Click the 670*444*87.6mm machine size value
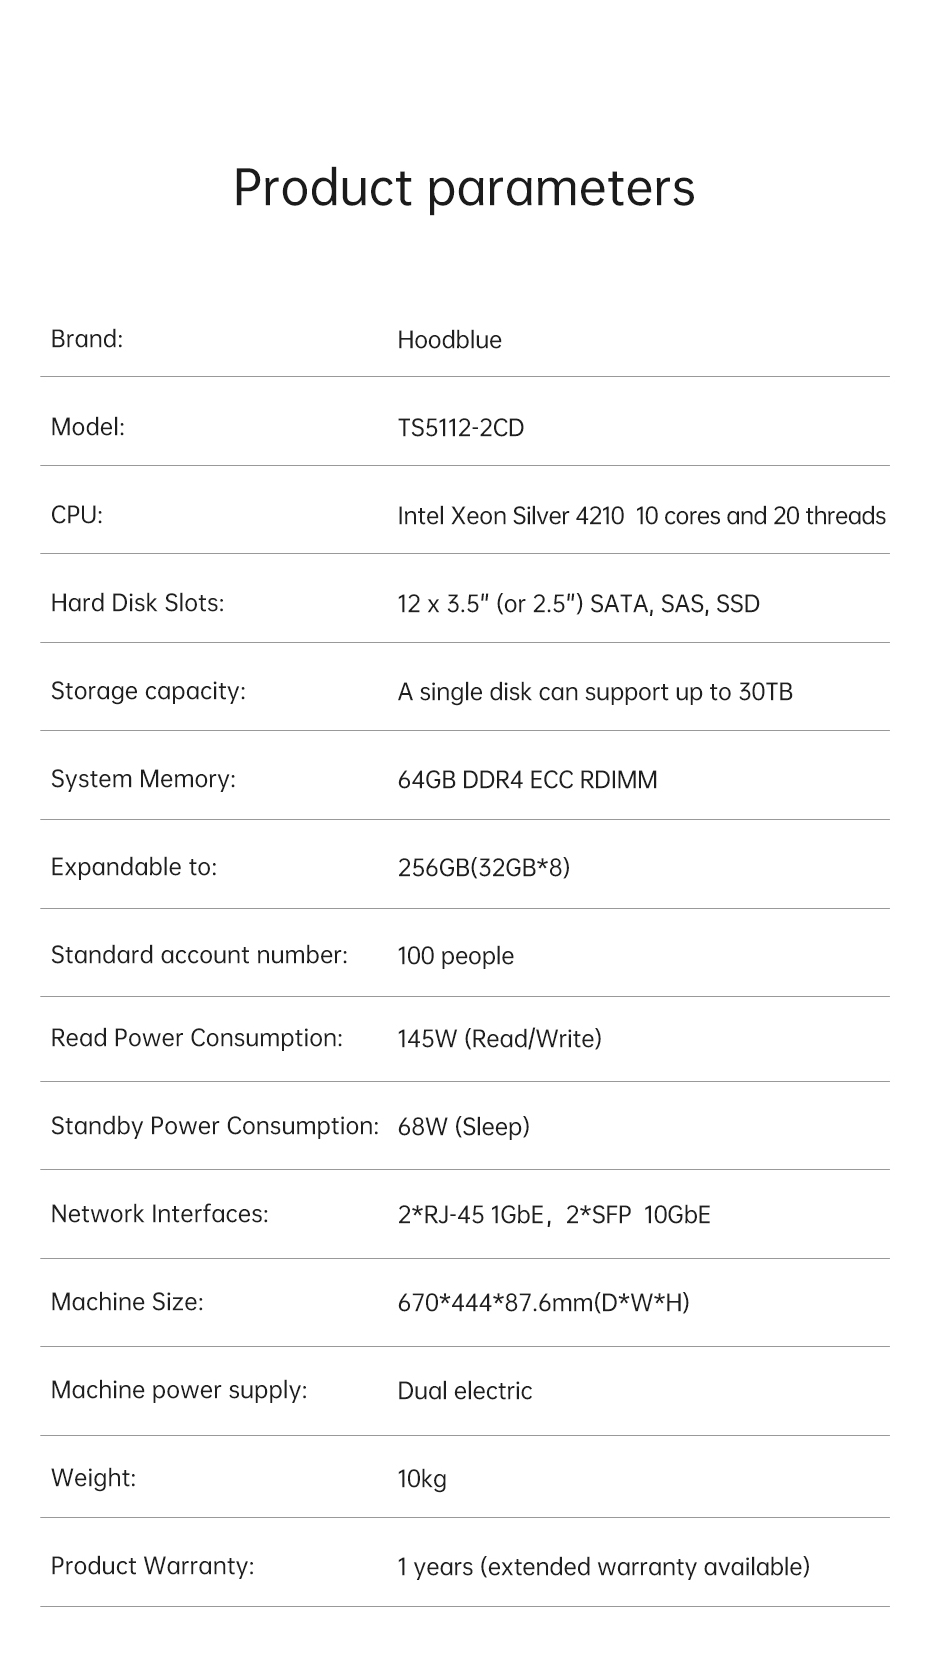Screen dimensions: 930x1675 point(543,1302)
